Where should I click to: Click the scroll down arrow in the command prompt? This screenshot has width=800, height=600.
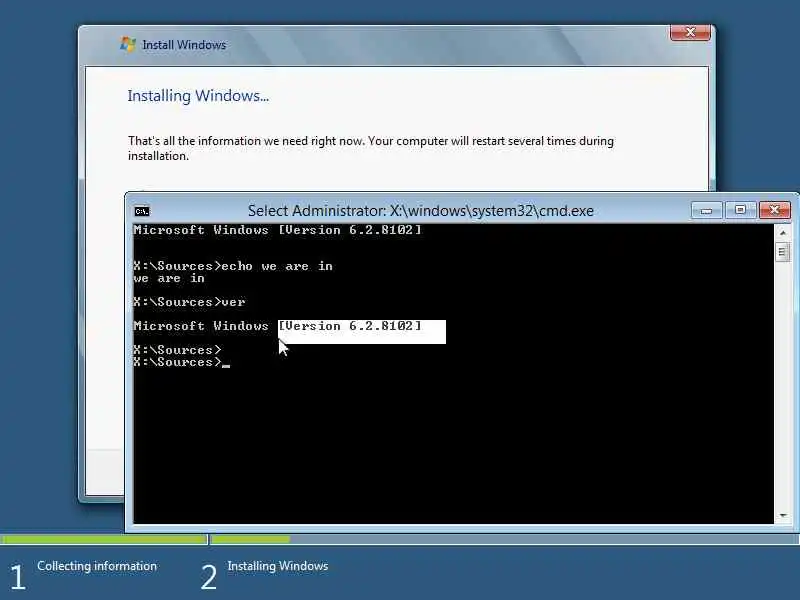coord(783,516)
